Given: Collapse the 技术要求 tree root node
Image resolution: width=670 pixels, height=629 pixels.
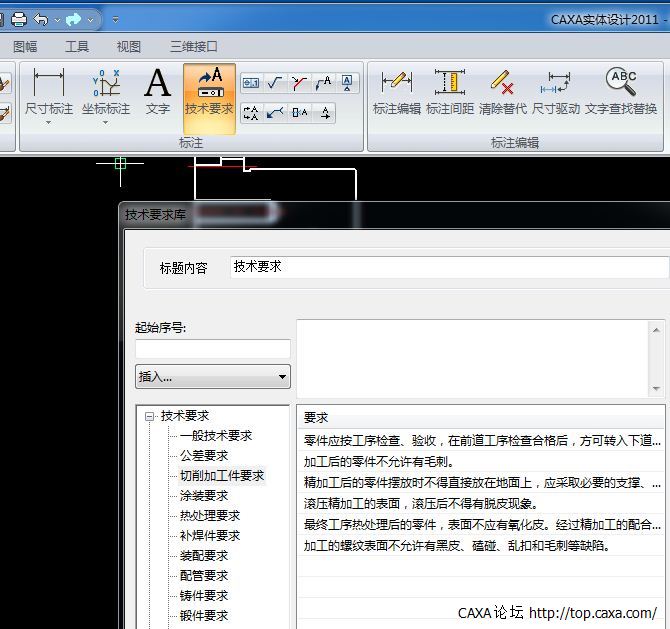Looking at the screenshot, I should [x=149, y=417].
